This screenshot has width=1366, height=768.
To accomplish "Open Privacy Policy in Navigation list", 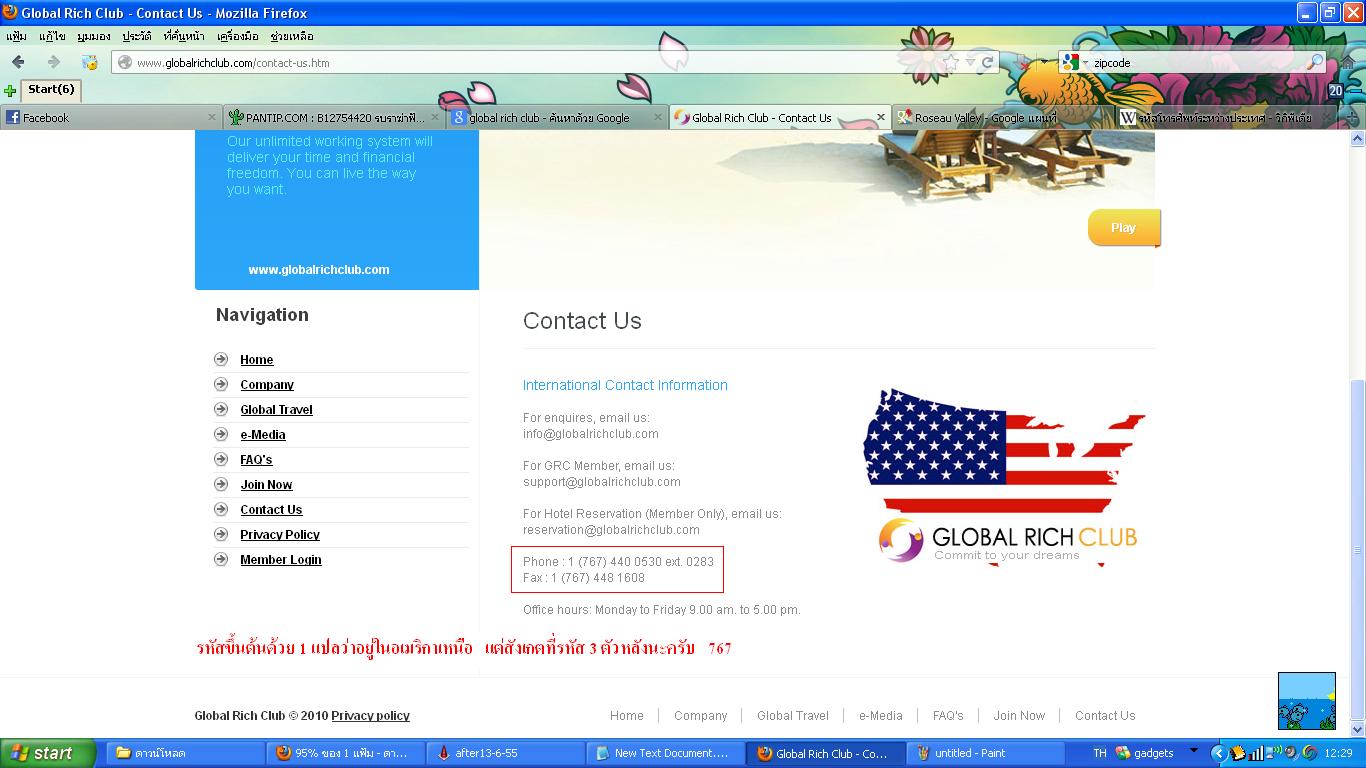I will (x=280, y=535).
